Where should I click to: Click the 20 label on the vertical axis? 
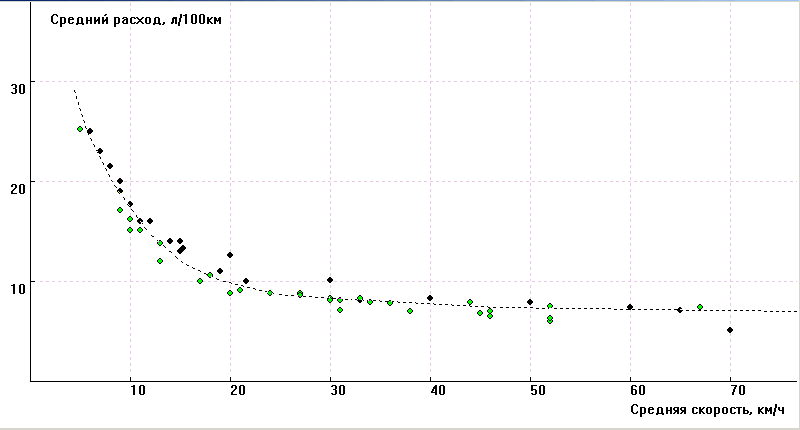pos(16,186)
